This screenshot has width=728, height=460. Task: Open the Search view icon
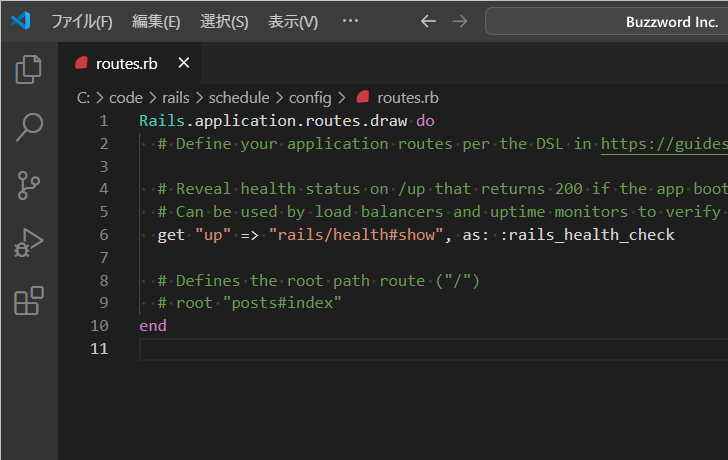(29, 127)
